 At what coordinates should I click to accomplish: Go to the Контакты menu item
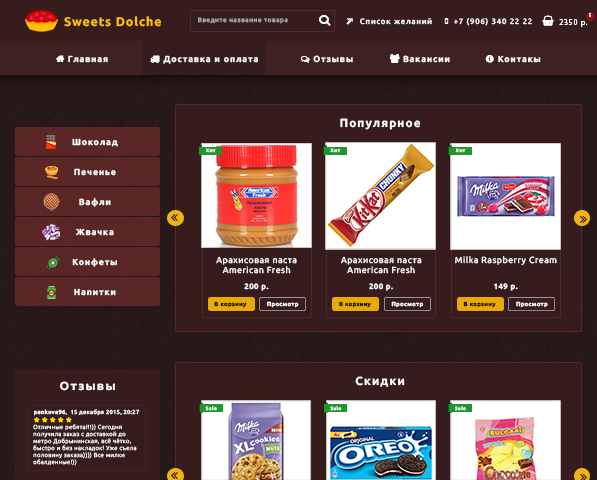click(x=513, y=59)
